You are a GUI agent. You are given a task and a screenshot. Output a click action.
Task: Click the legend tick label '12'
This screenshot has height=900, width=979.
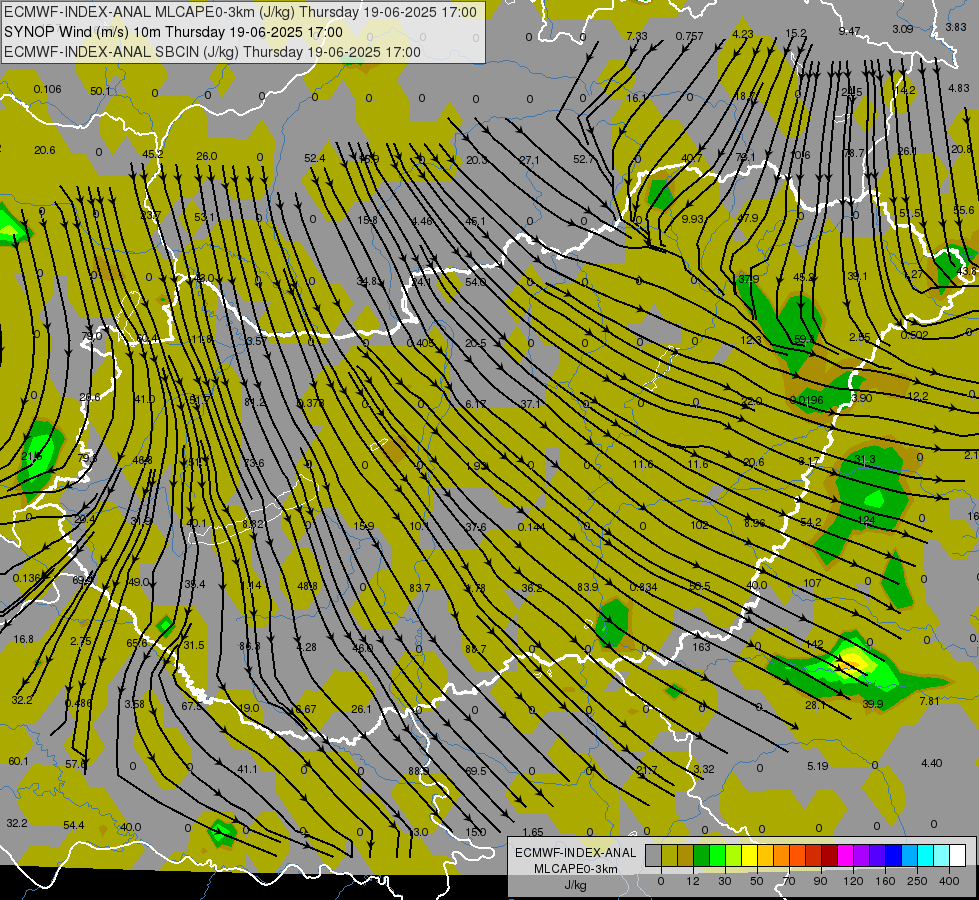tap(692, 881)
